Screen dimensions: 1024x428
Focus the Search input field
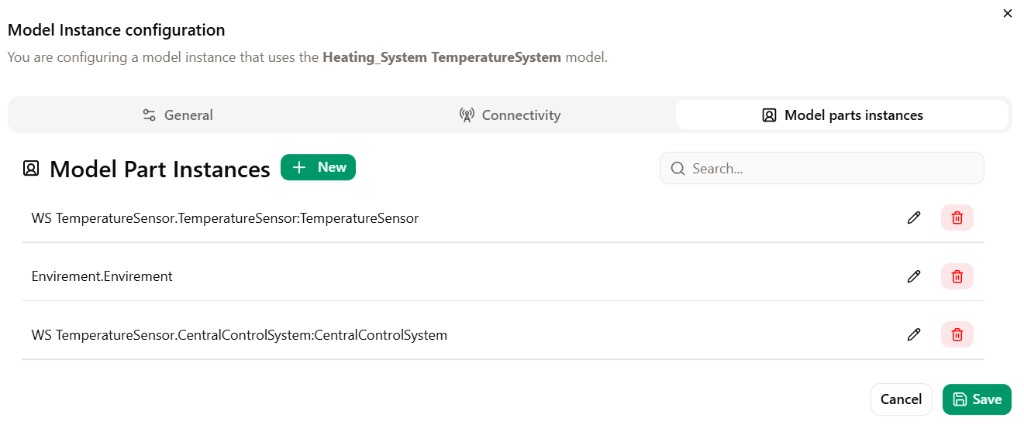pyautogui.click(x=822, y=169)
